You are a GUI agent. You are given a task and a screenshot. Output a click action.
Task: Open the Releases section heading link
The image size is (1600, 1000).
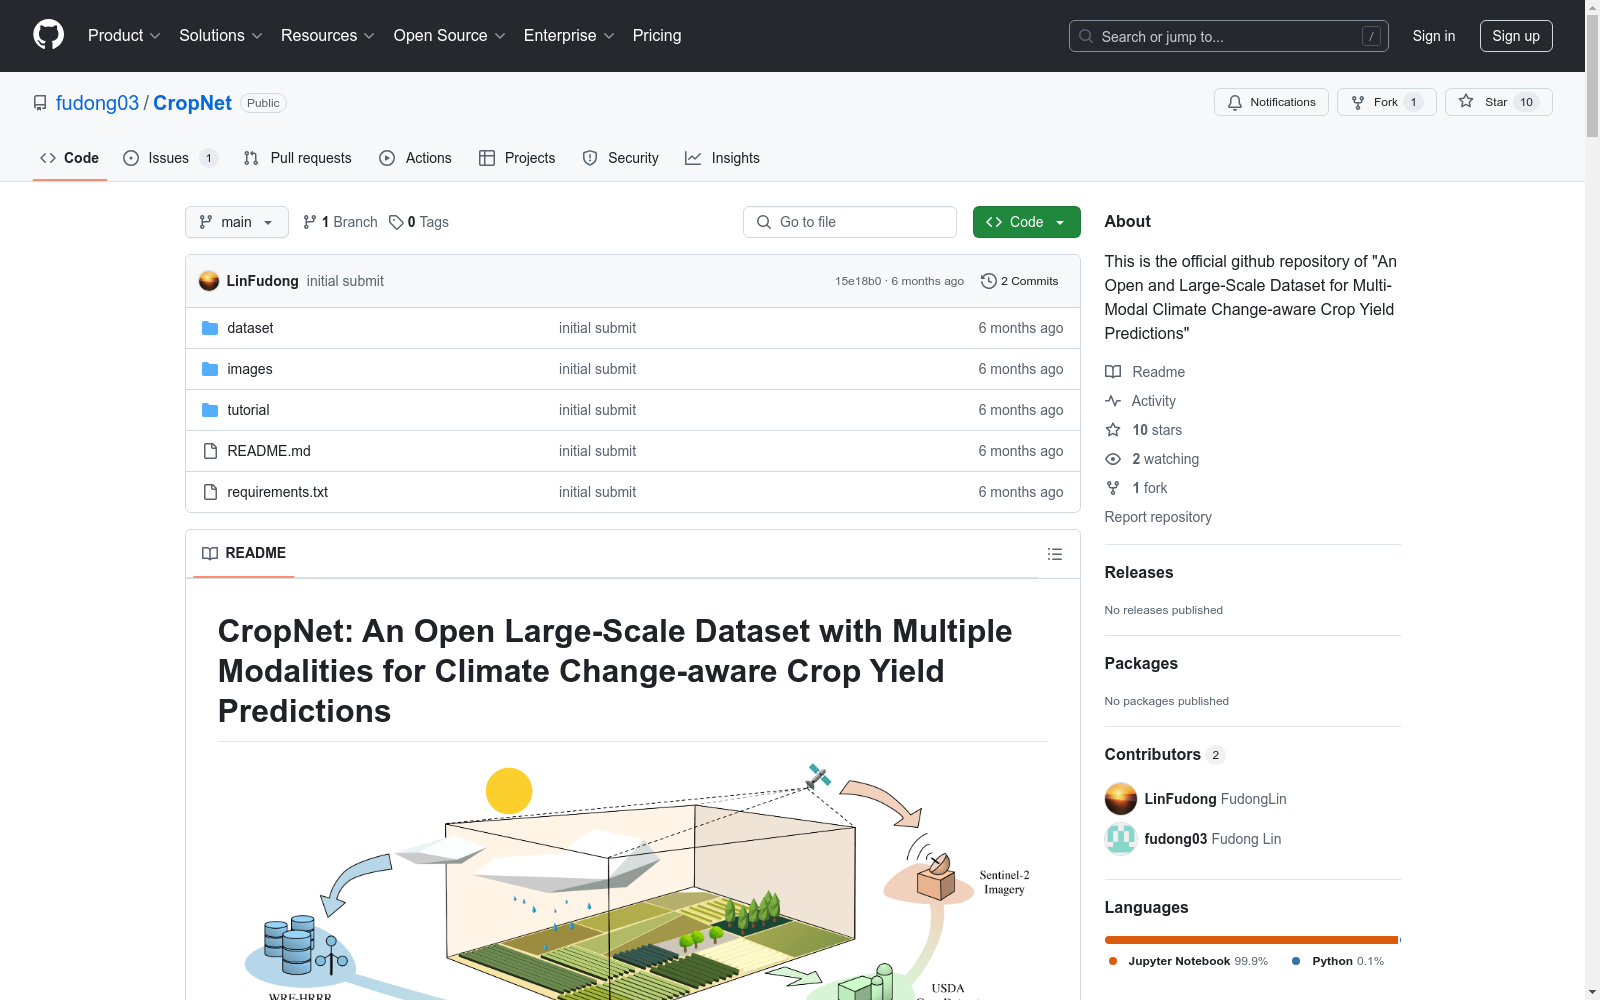pyautogui.click(x=1139, y=572)
